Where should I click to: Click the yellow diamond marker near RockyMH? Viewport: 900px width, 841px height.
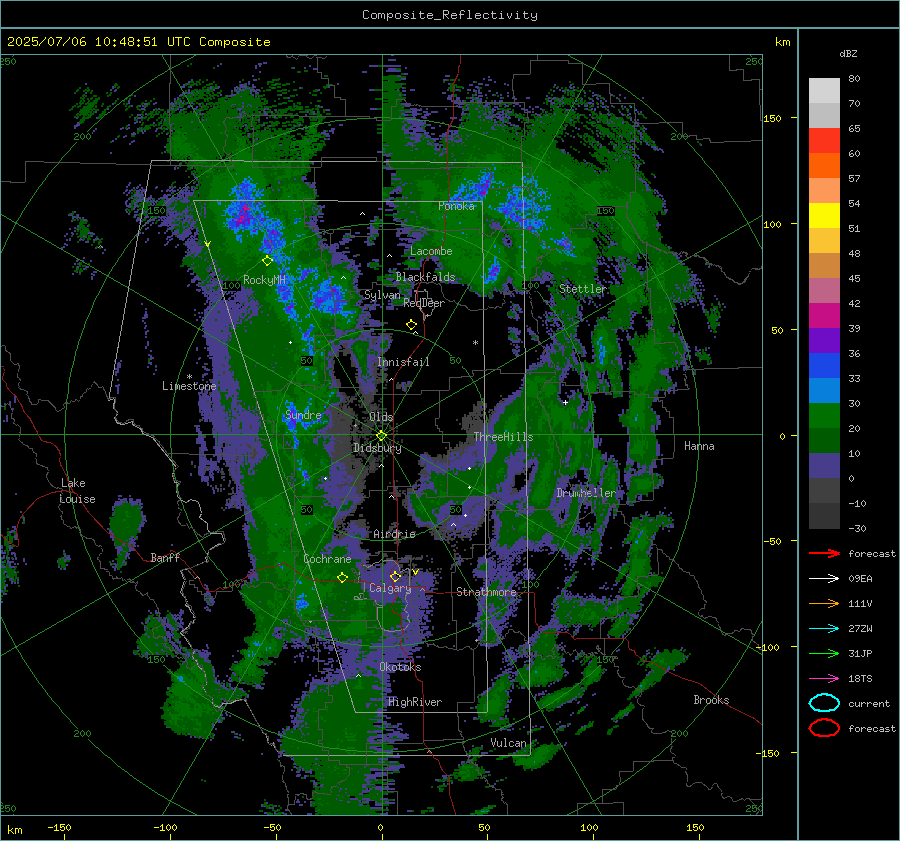coord(267,261)
